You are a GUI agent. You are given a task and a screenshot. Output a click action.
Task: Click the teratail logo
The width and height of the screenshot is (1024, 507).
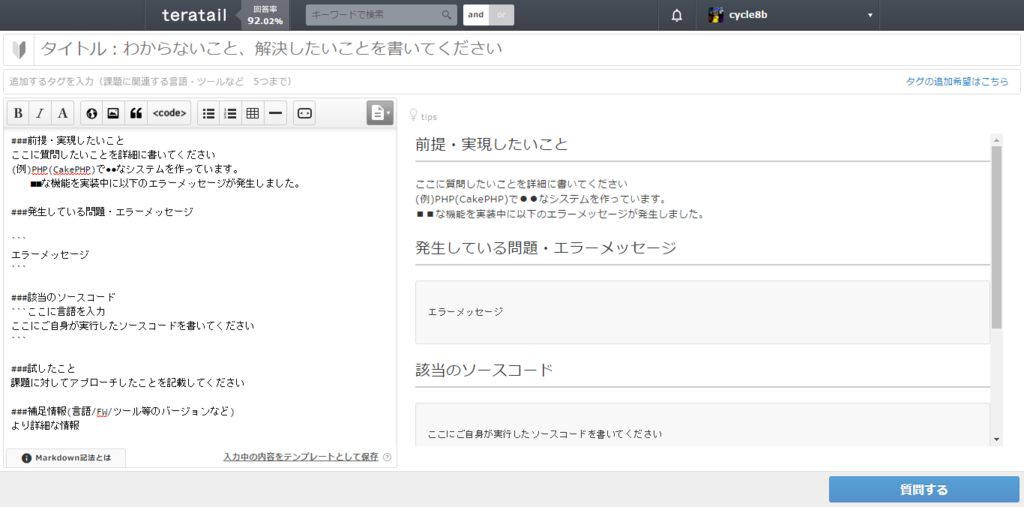point(194,15)
